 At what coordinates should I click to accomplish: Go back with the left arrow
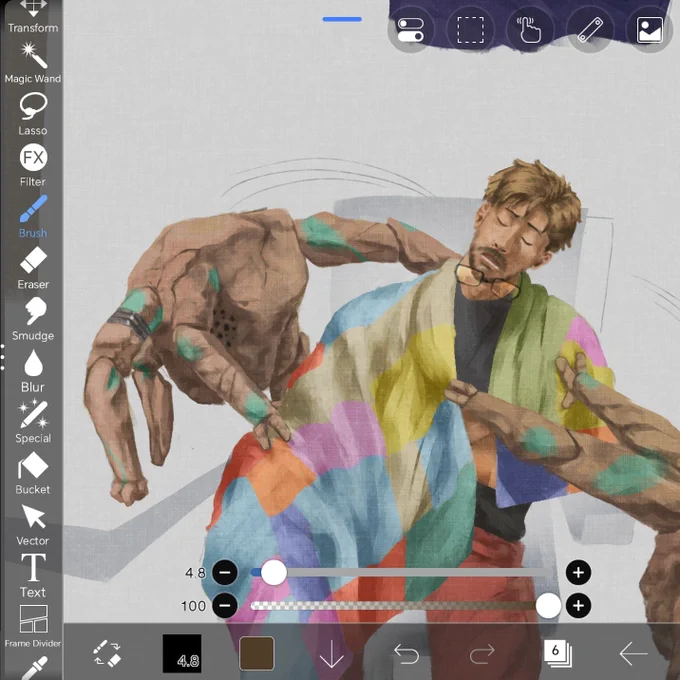click(x=633, y=654)
